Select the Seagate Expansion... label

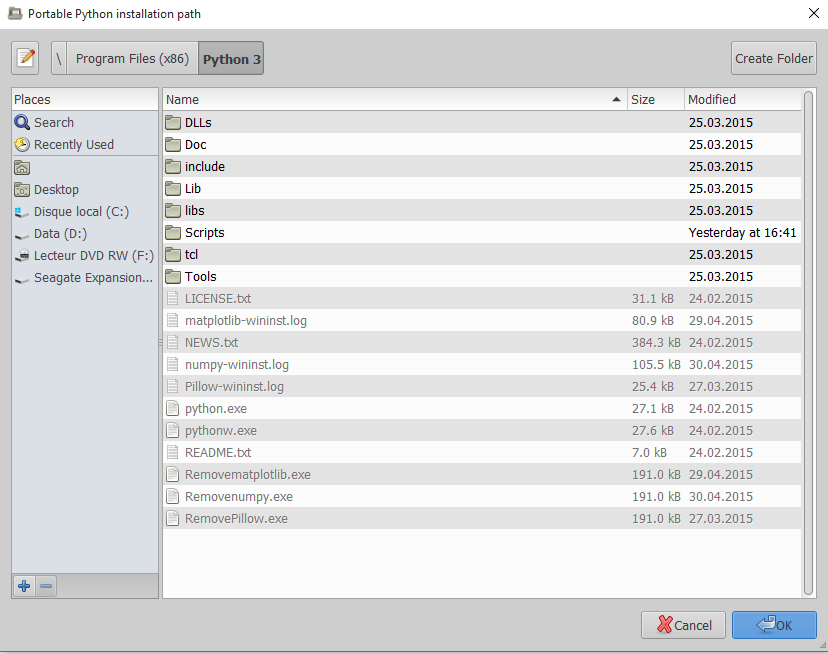(x=93, y=278)
